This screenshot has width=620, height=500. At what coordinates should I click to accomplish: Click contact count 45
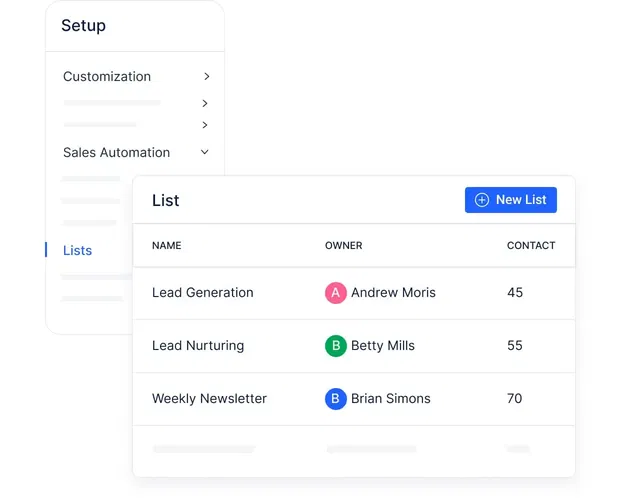tap(515, 292)
